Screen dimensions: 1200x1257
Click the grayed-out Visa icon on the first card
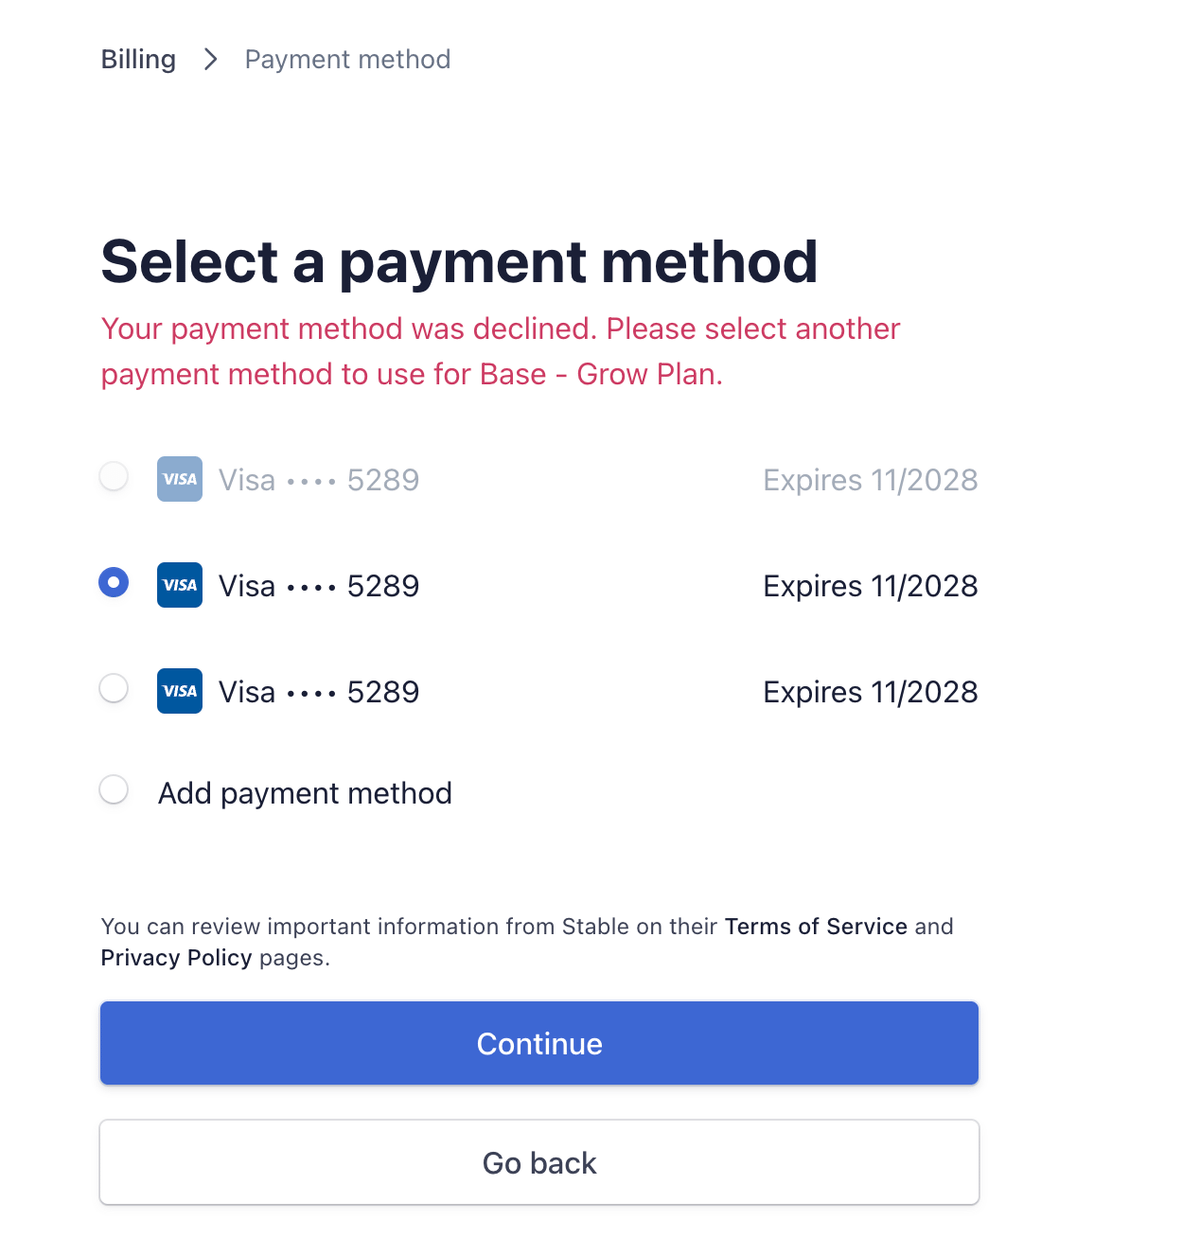[x=179, y=479]
